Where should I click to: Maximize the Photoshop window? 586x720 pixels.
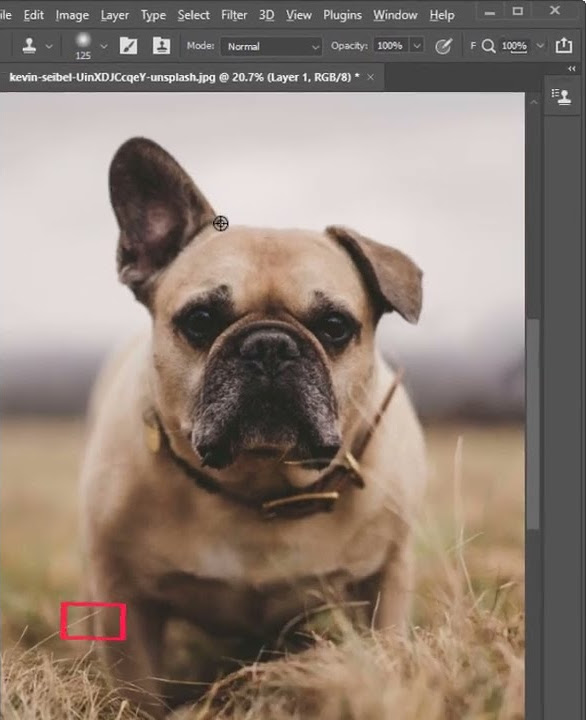(x=518, y=11)
